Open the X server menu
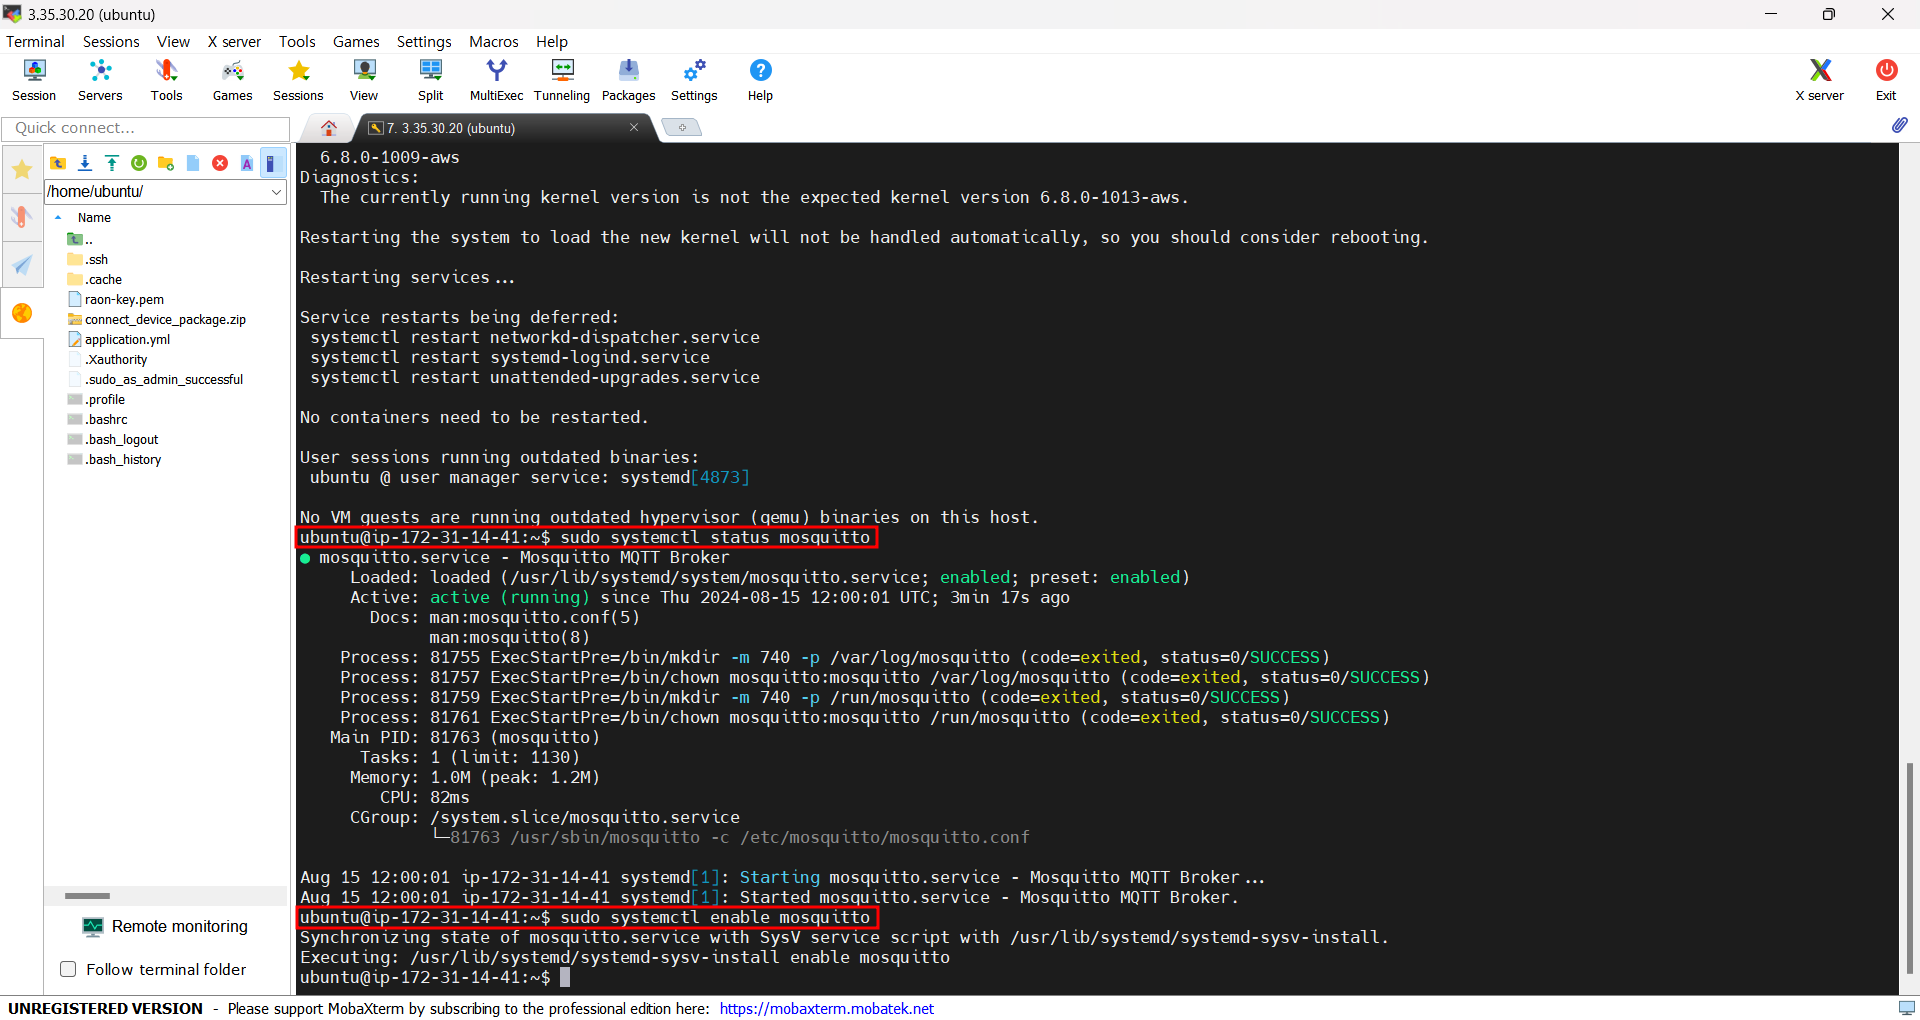This screenshot has height=1020, width=1920. tap(234, 41)
